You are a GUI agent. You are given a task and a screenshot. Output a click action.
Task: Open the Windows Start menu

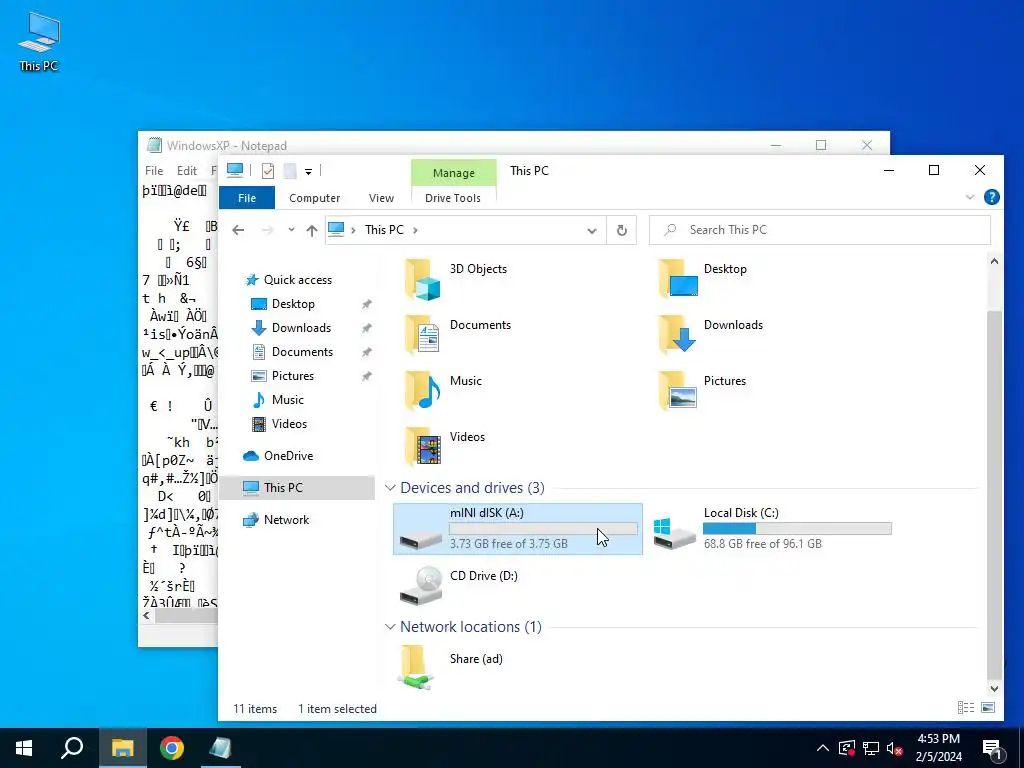pos(24,748)
